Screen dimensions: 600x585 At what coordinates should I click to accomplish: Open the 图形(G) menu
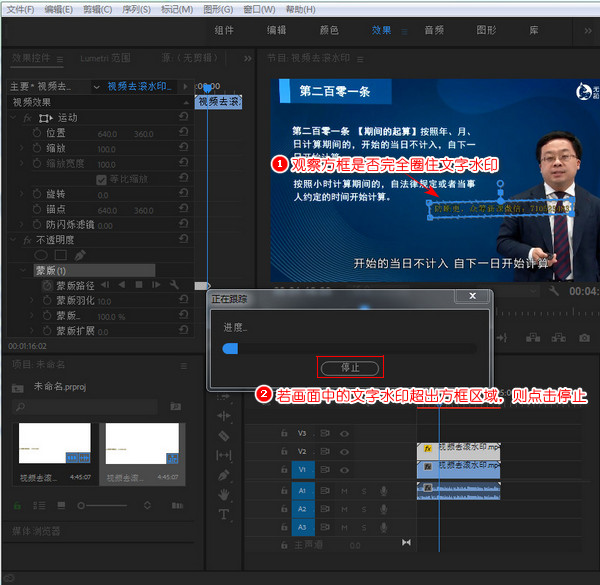pos(218,9)
